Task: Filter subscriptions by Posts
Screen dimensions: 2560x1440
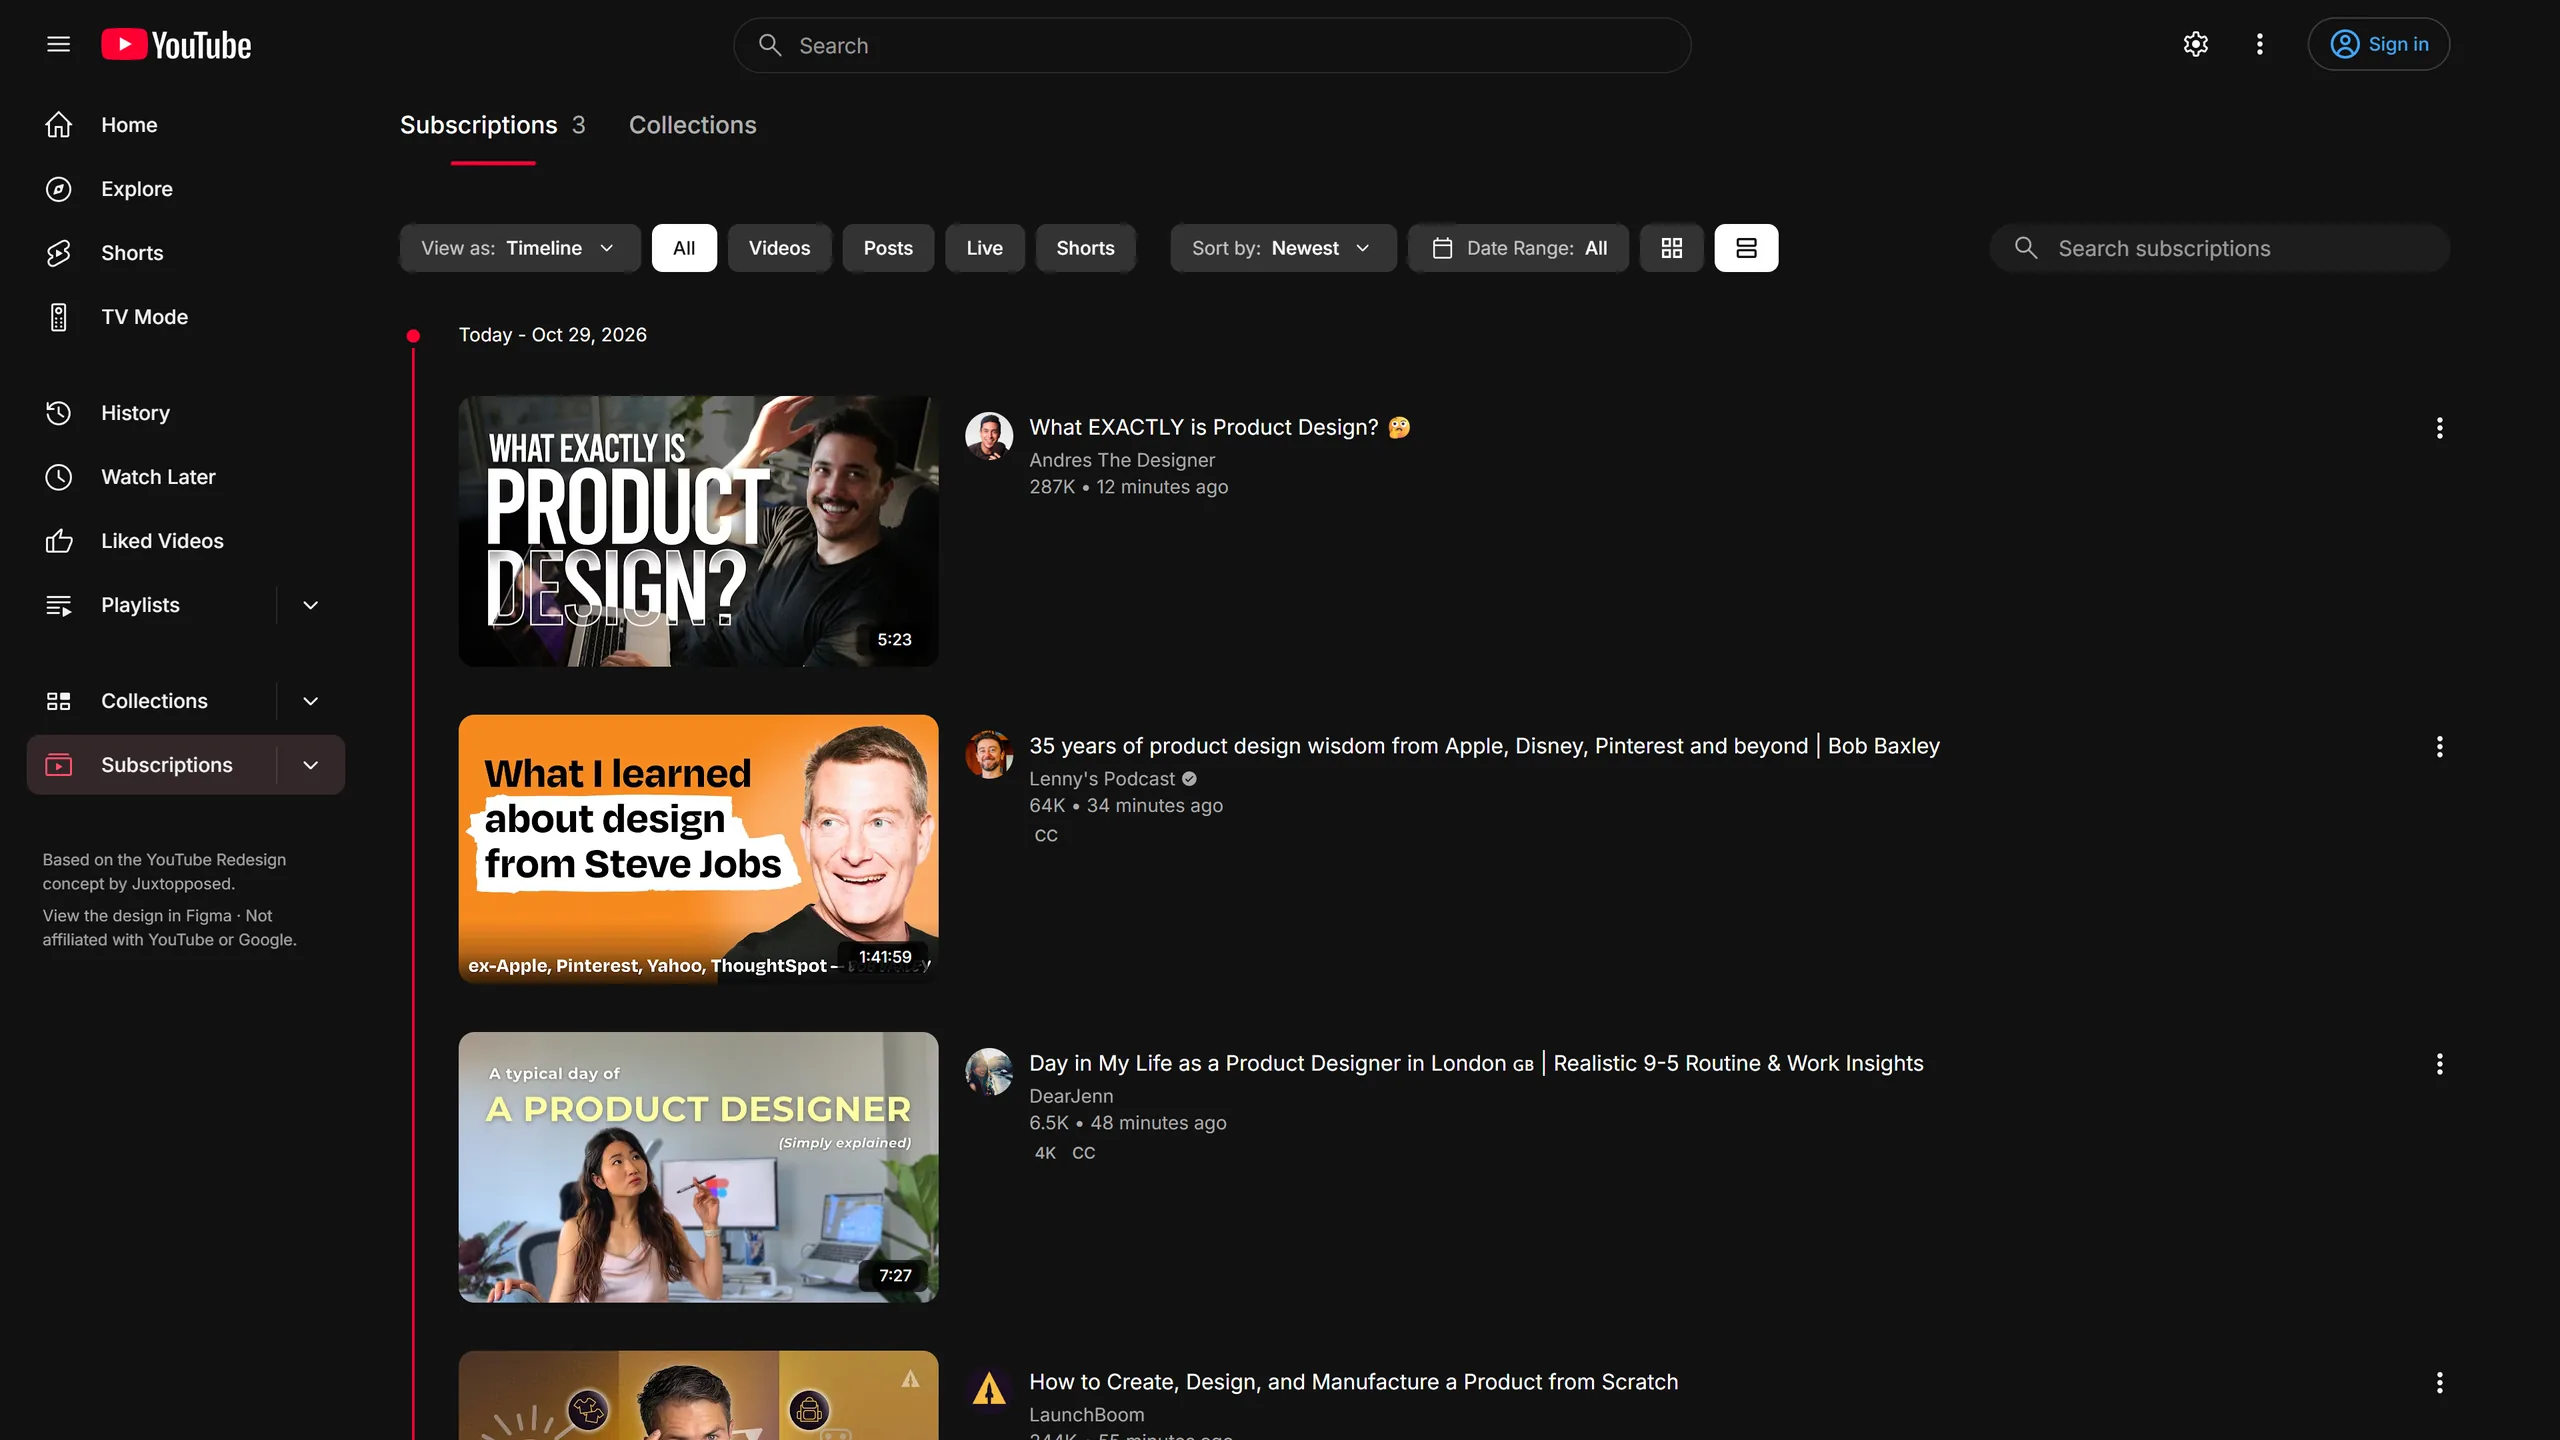Action: click(888, 248)
